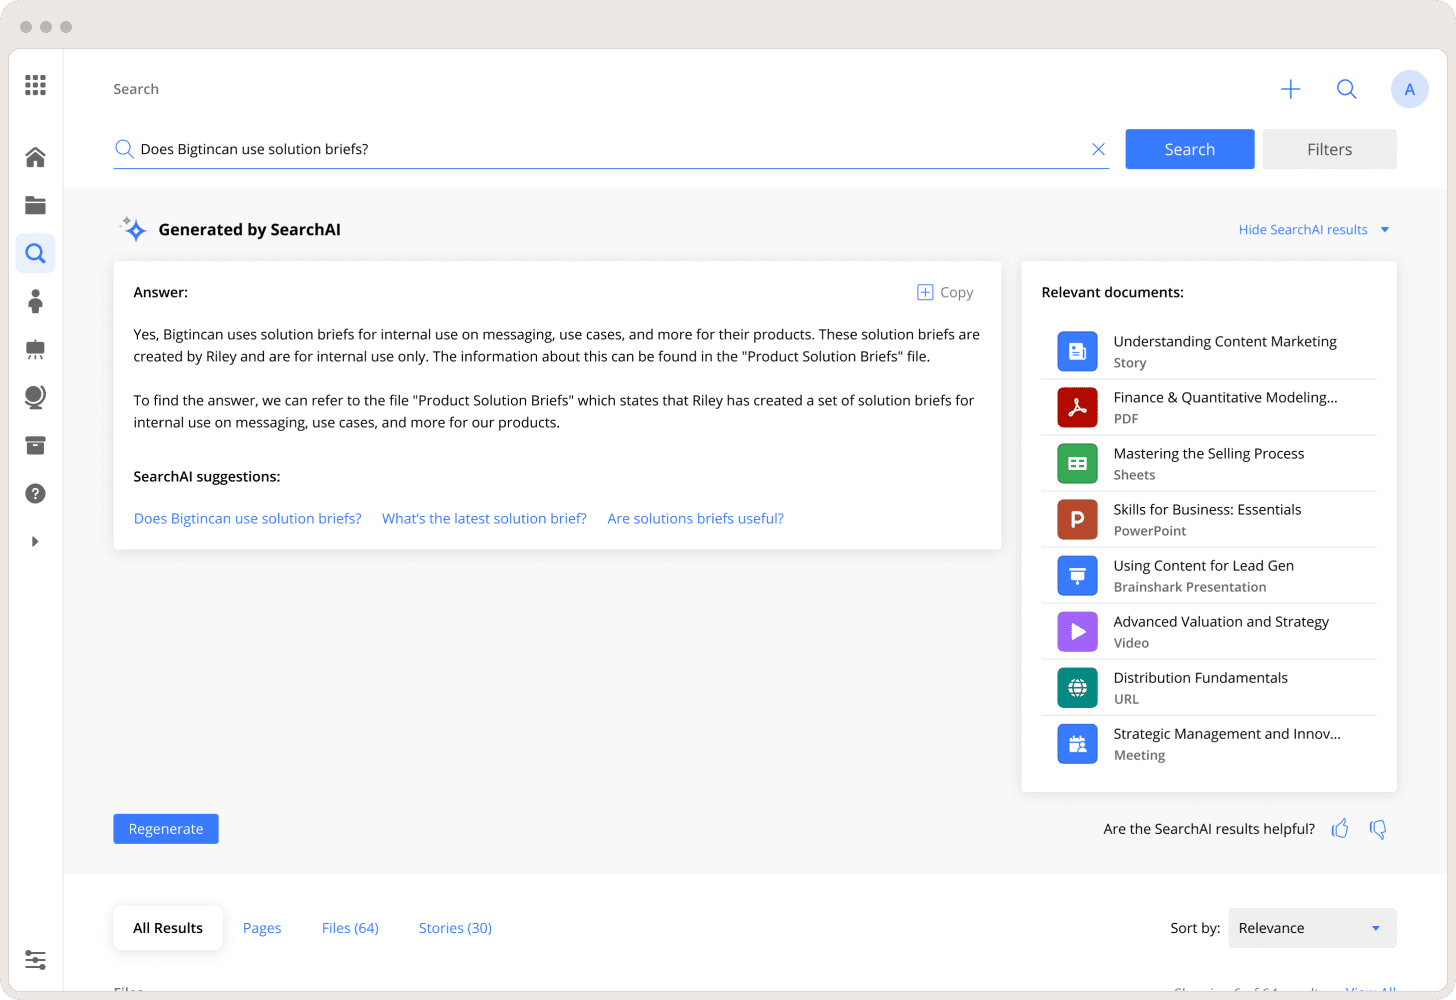The height and width of the screenshot is (1000, 1456).
Task: Expand the sidebar with arrow icon
Action: (x=35, y=541)
